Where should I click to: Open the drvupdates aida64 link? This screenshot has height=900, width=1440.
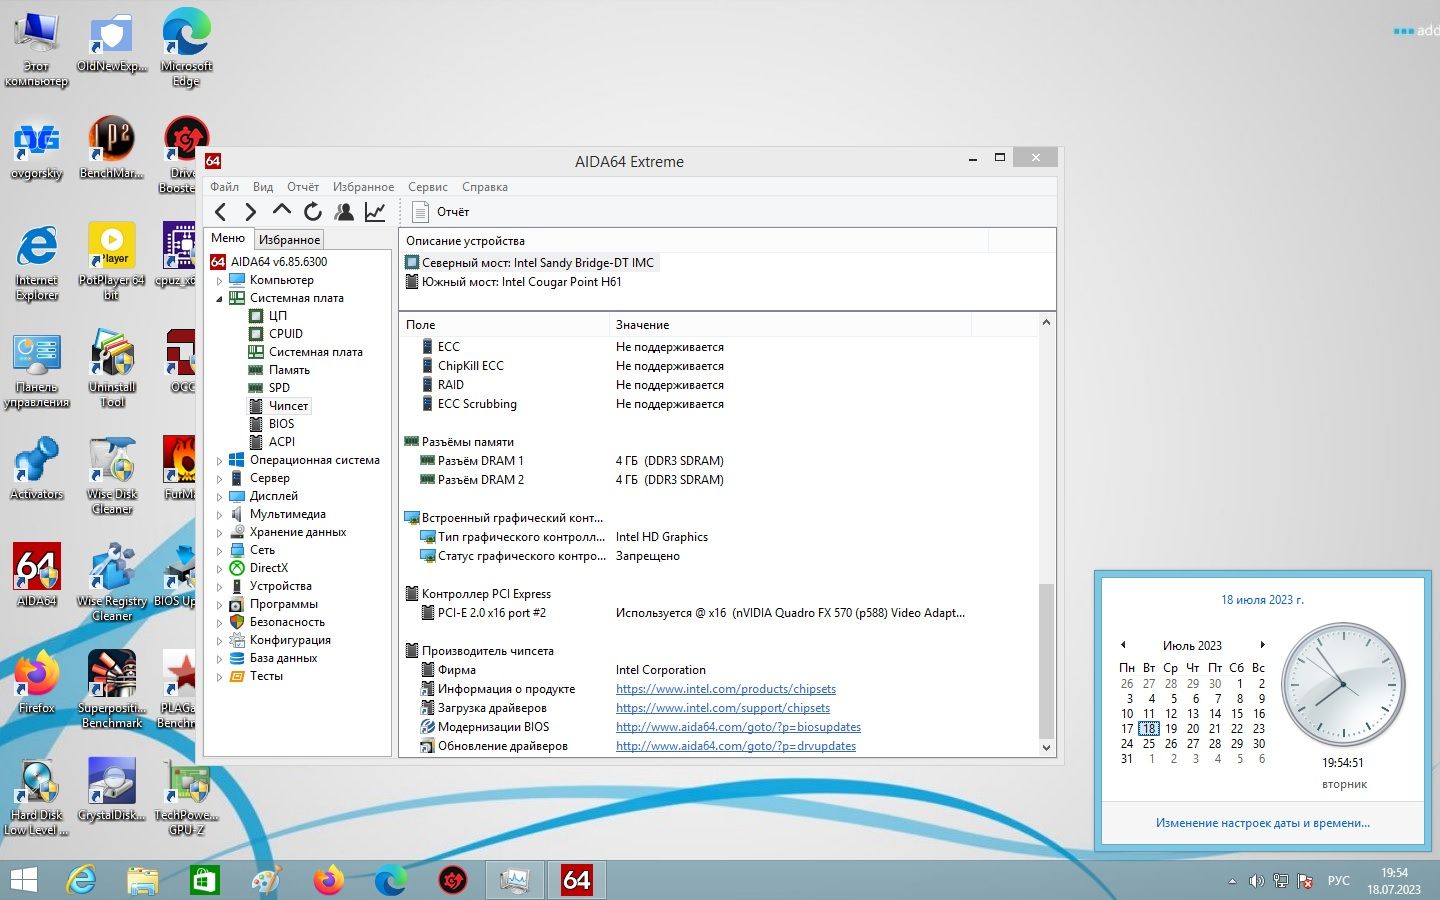click(x=736, y=746)
